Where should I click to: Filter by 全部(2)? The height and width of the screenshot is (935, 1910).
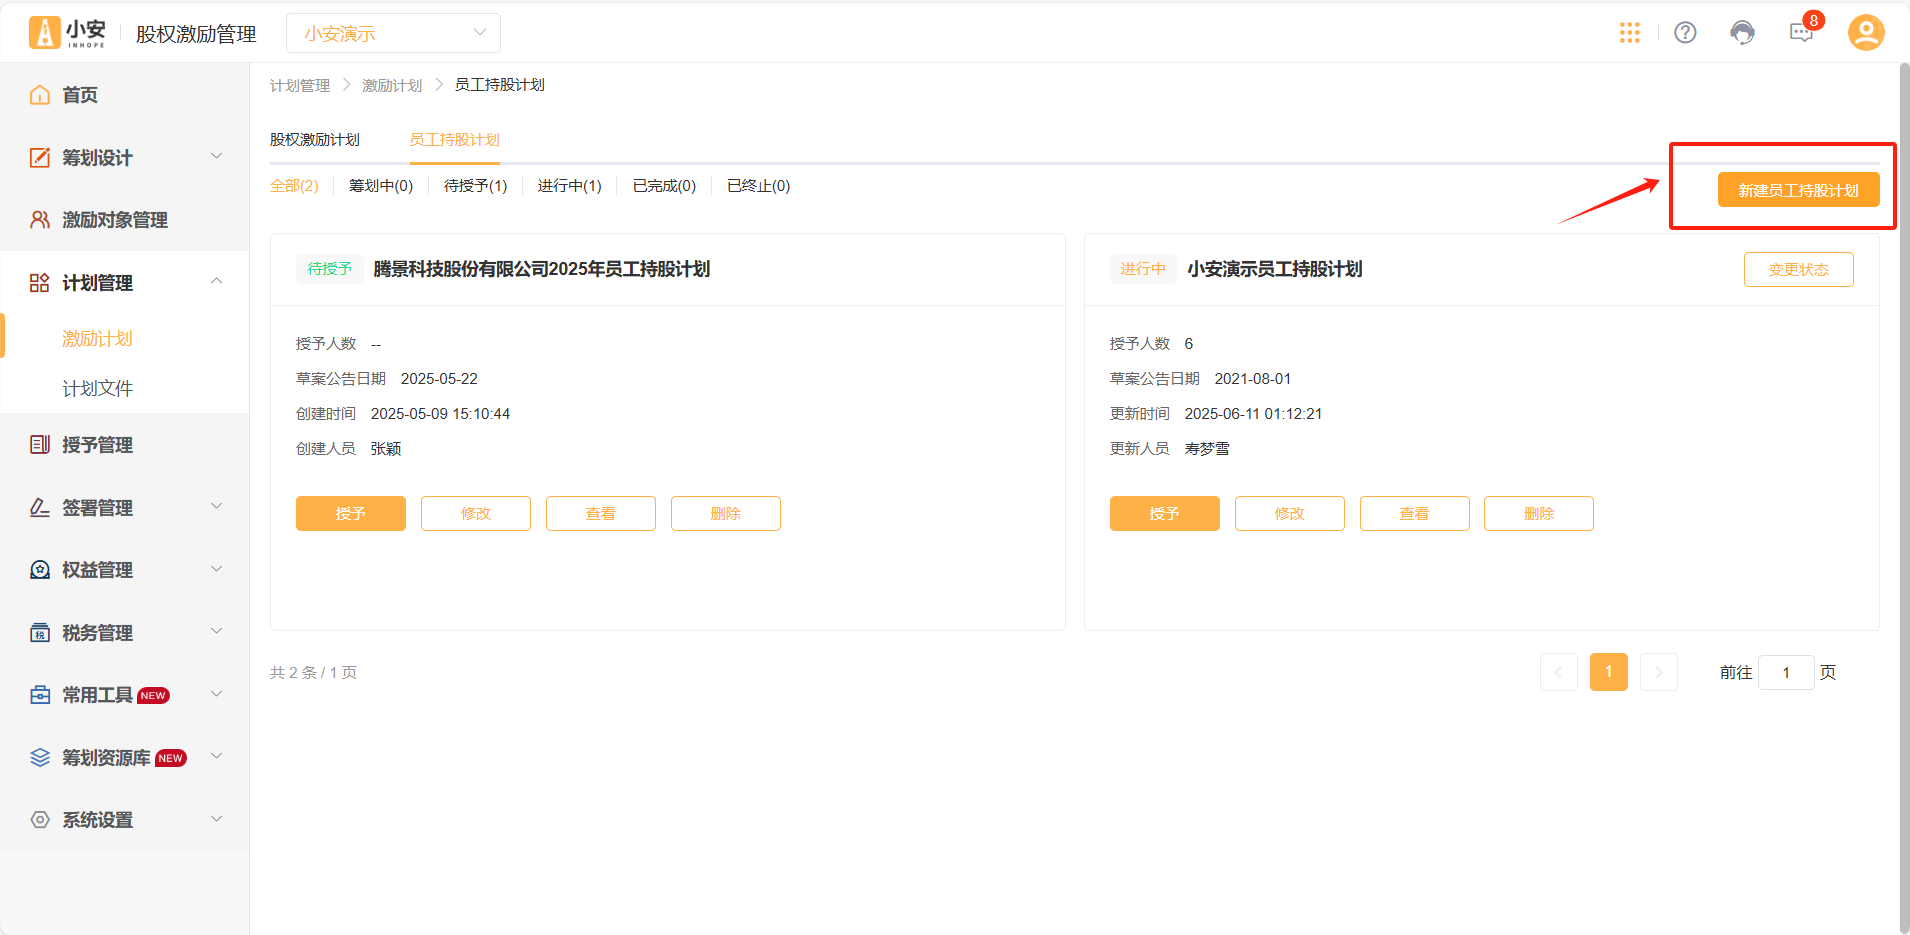pos(294,186)
